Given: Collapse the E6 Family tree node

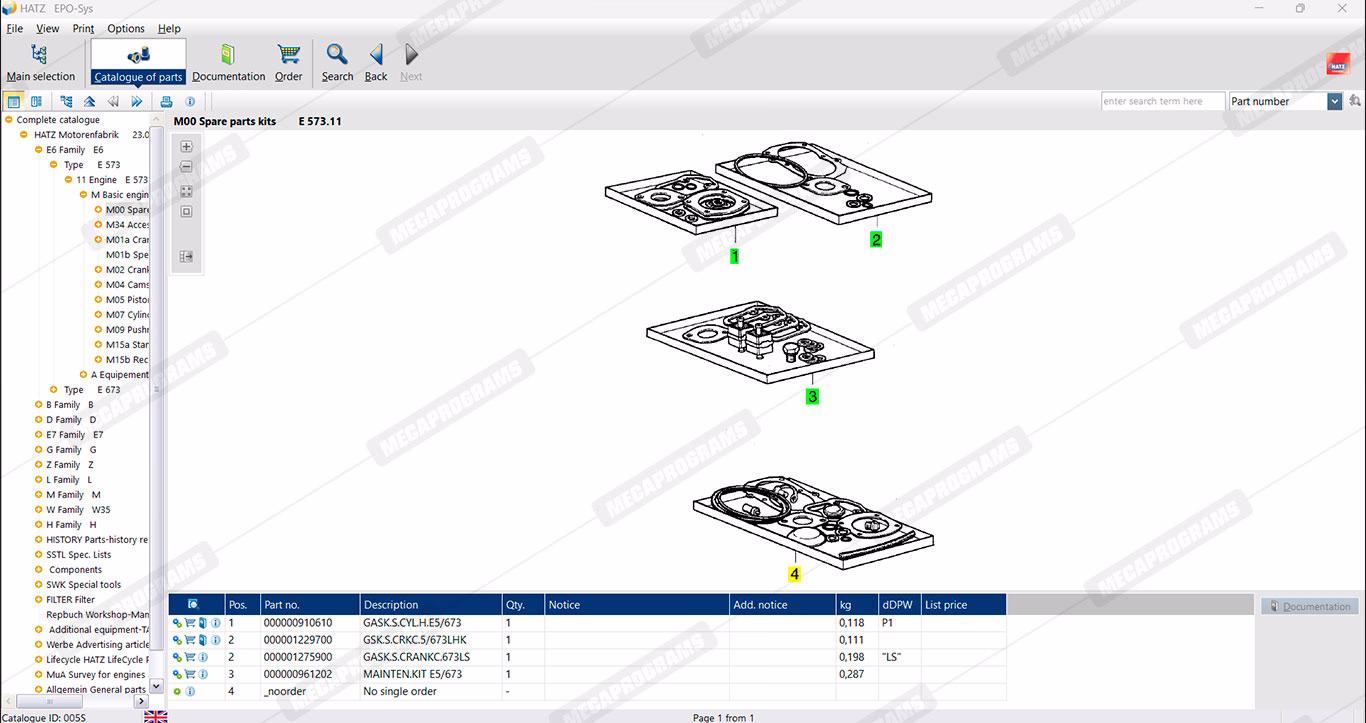Looking at the screenshot, I should (x=39, y=150).
